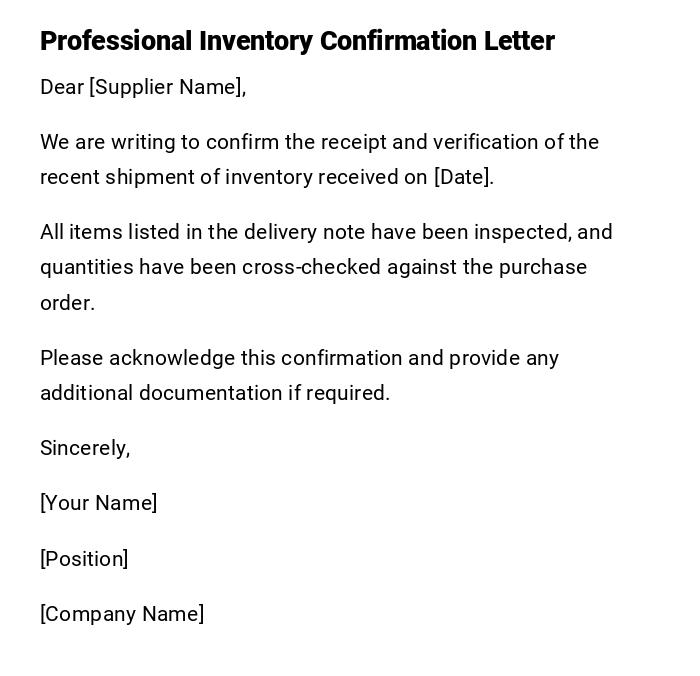Click the 'Professional Inventory Confirmation Letter' title
Viewport: 700px width, 676px height.
click(x=297, y=41)
